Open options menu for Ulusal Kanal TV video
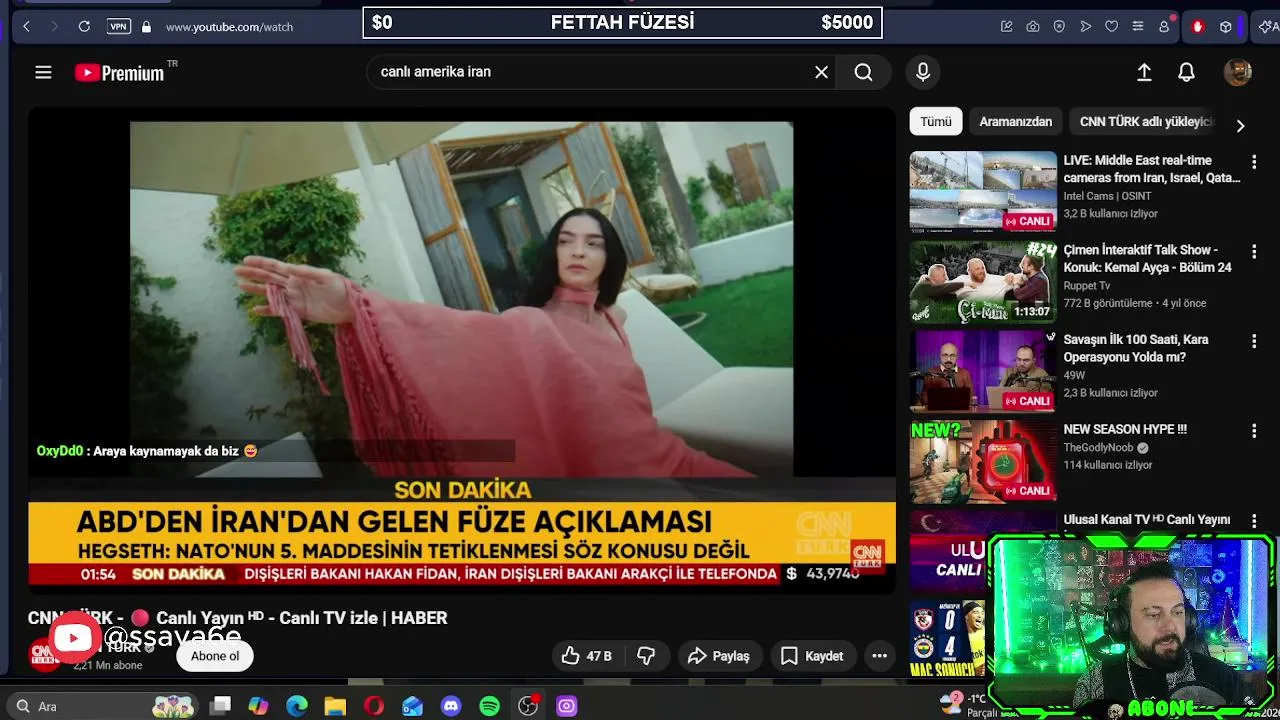Viewport: 1280px width, 720px height. (1254, 521)
